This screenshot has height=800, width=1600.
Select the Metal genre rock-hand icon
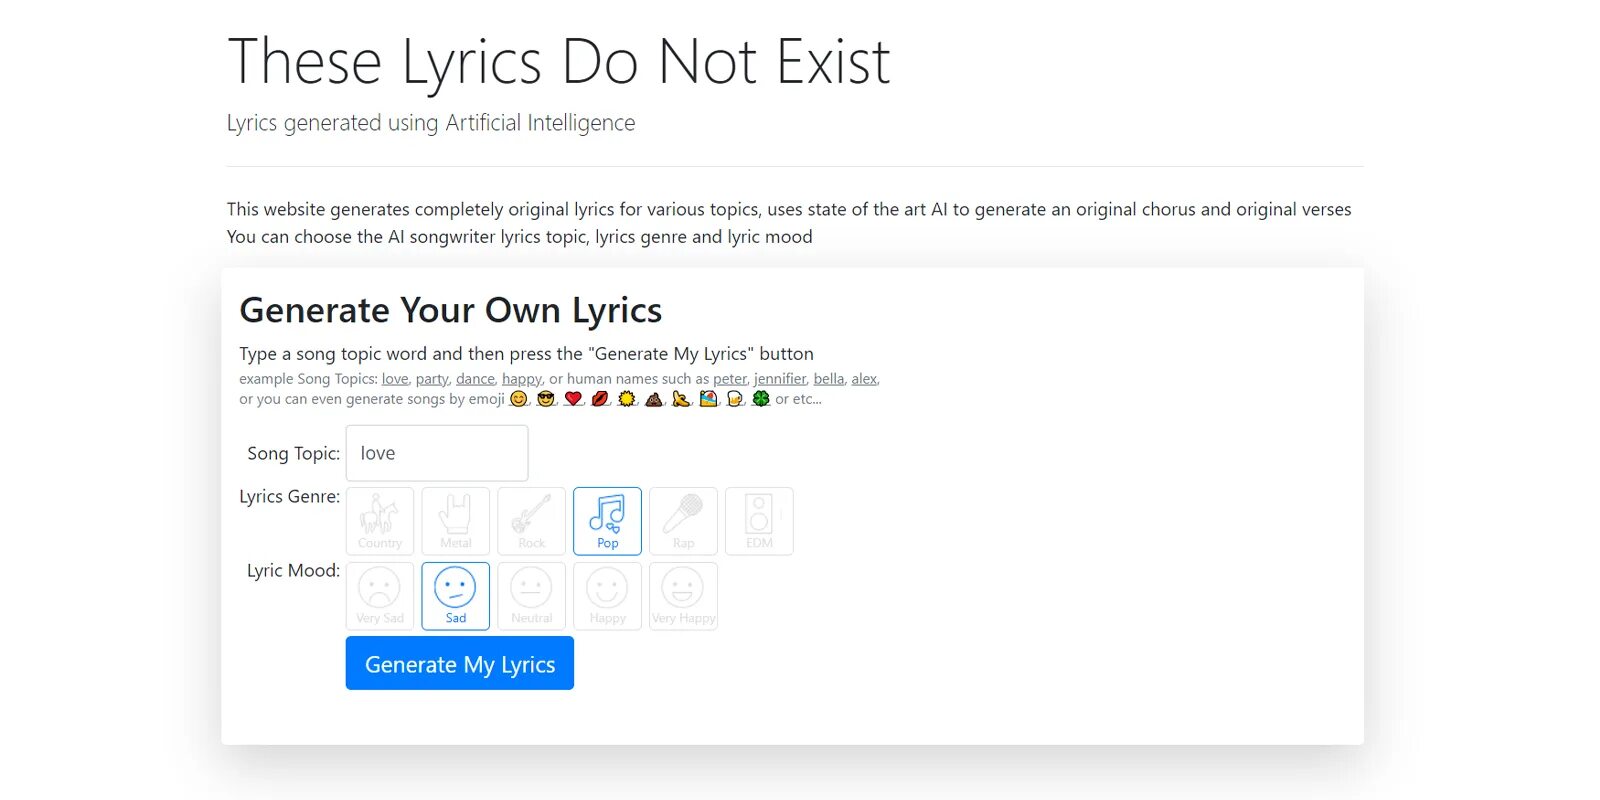pyautogui.click(x=456, y=521)
